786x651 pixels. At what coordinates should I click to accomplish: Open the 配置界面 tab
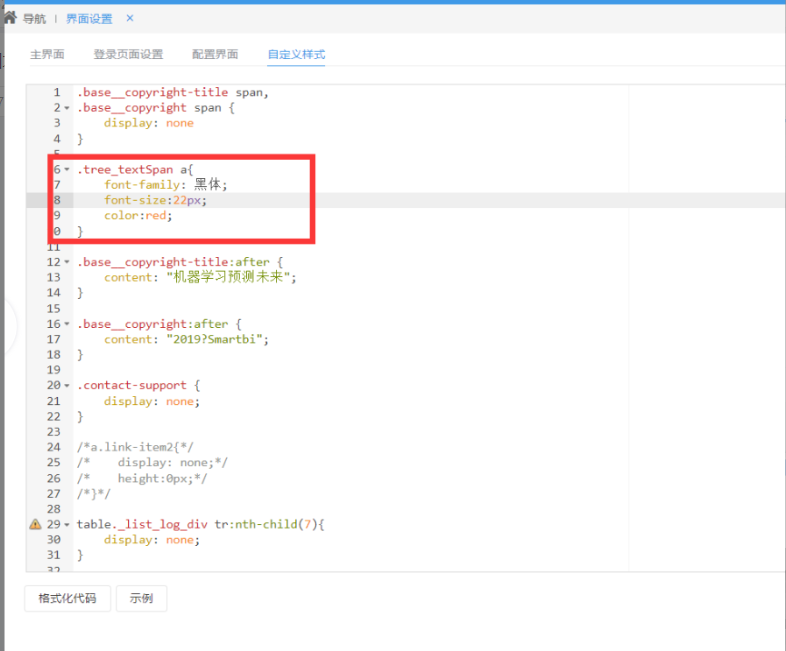click(215, 54)
